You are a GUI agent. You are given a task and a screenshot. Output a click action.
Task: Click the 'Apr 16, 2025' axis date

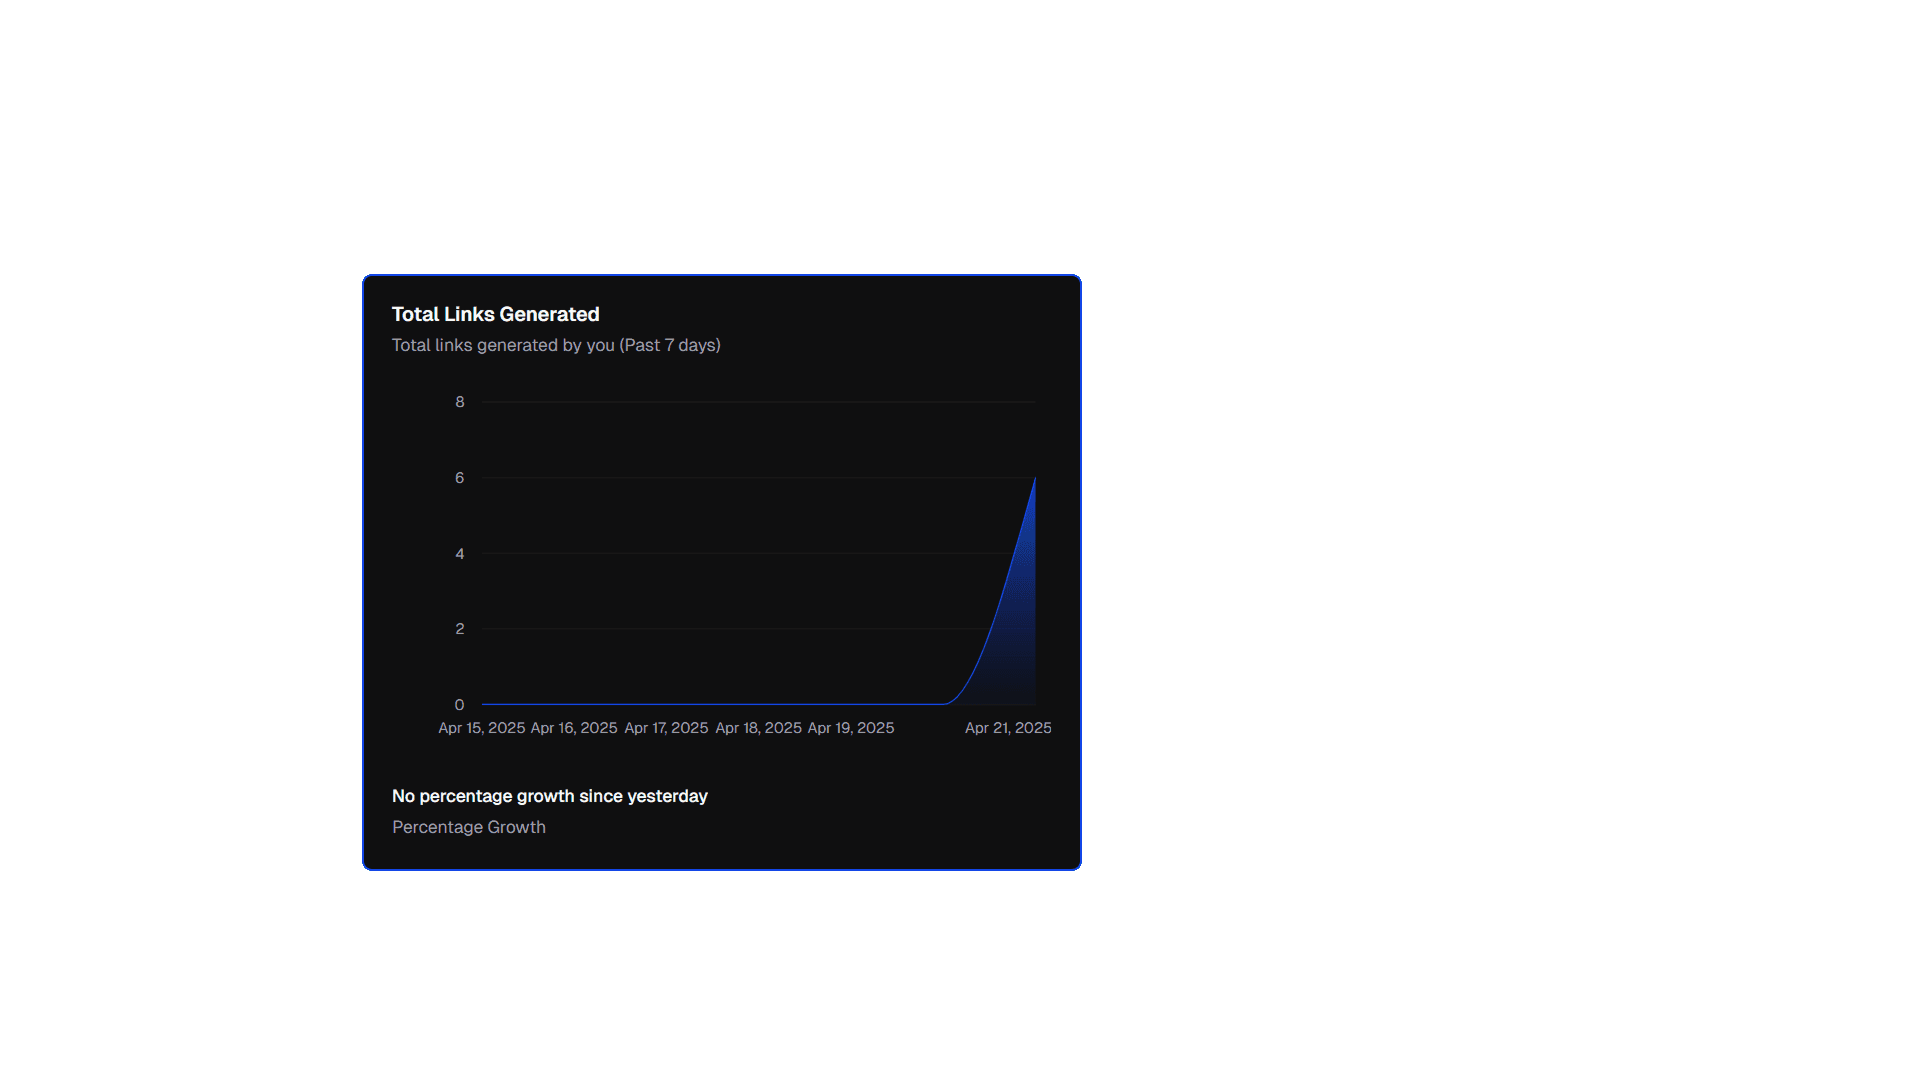coord(574,728)
